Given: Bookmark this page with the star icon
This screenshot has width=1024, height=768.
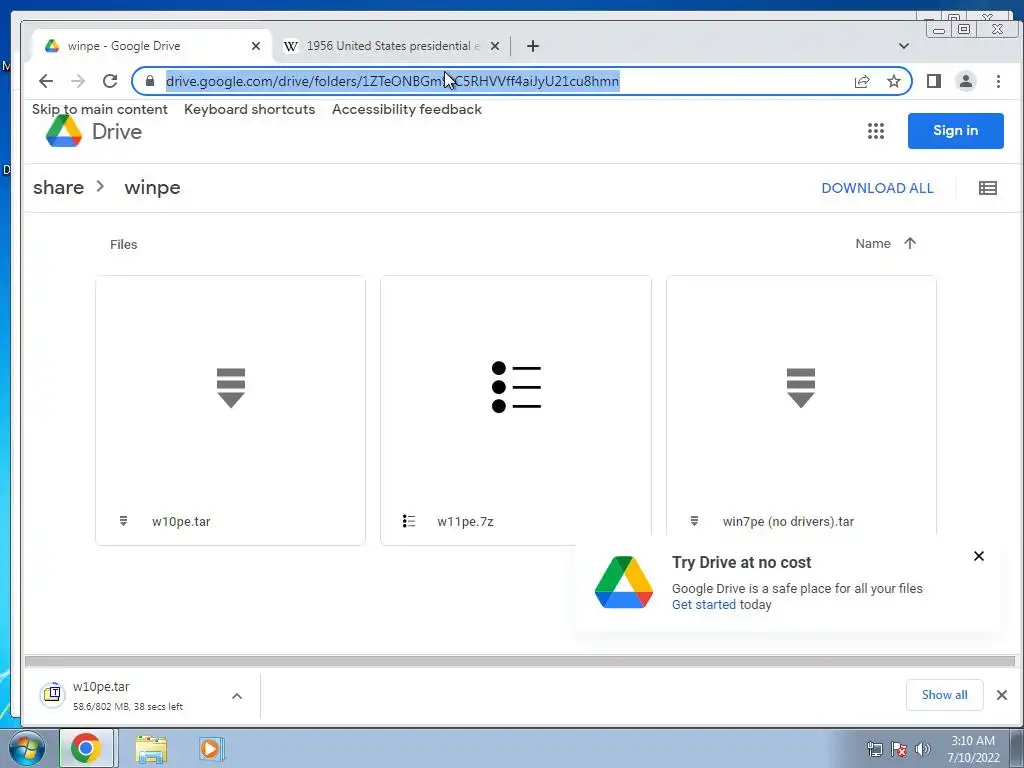Looking at the screenshot, I should point(894,81).
